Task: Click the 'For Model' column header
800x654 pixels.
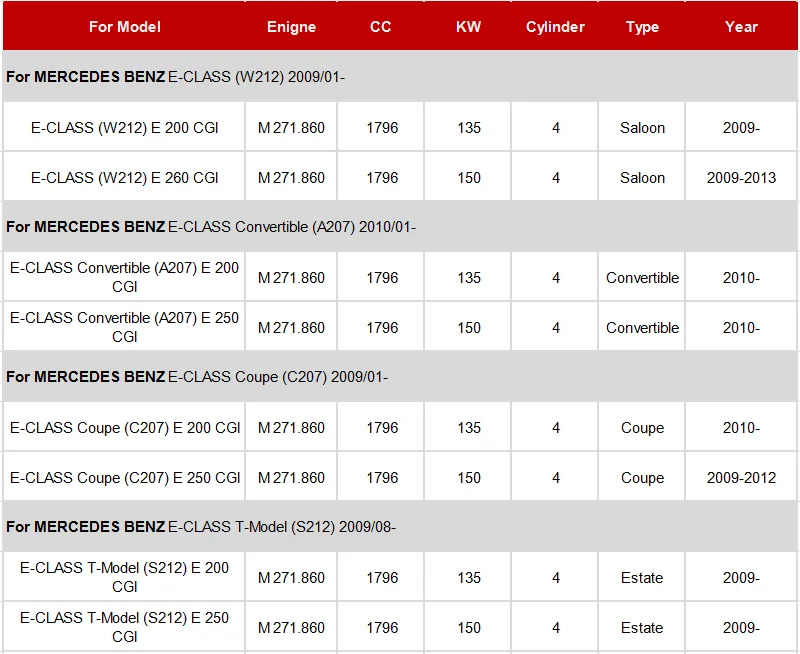Action: (x=124, y=27)
